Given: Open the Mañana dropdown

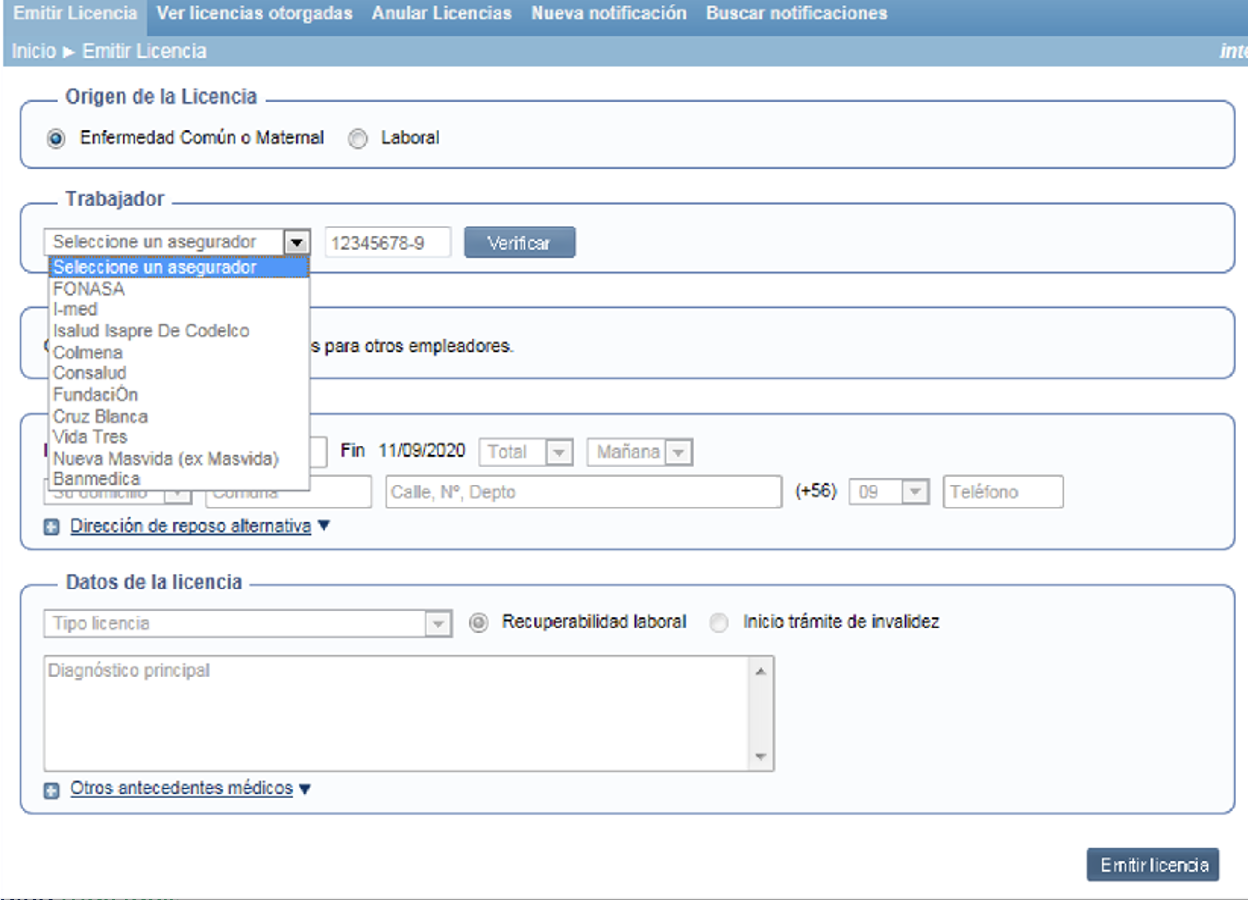Looking at the screenshot, I should pos(679,453).
